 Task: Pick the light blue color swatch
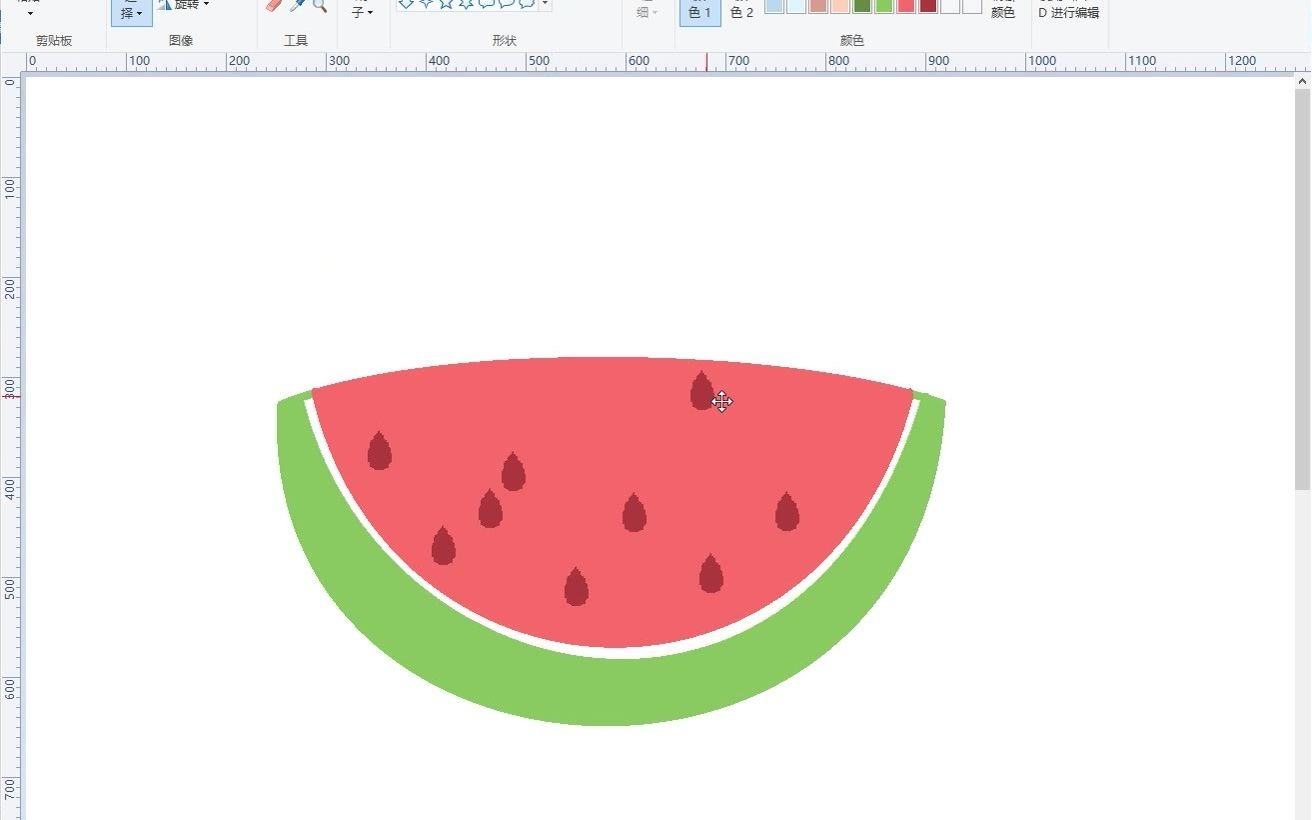point(774,5)
